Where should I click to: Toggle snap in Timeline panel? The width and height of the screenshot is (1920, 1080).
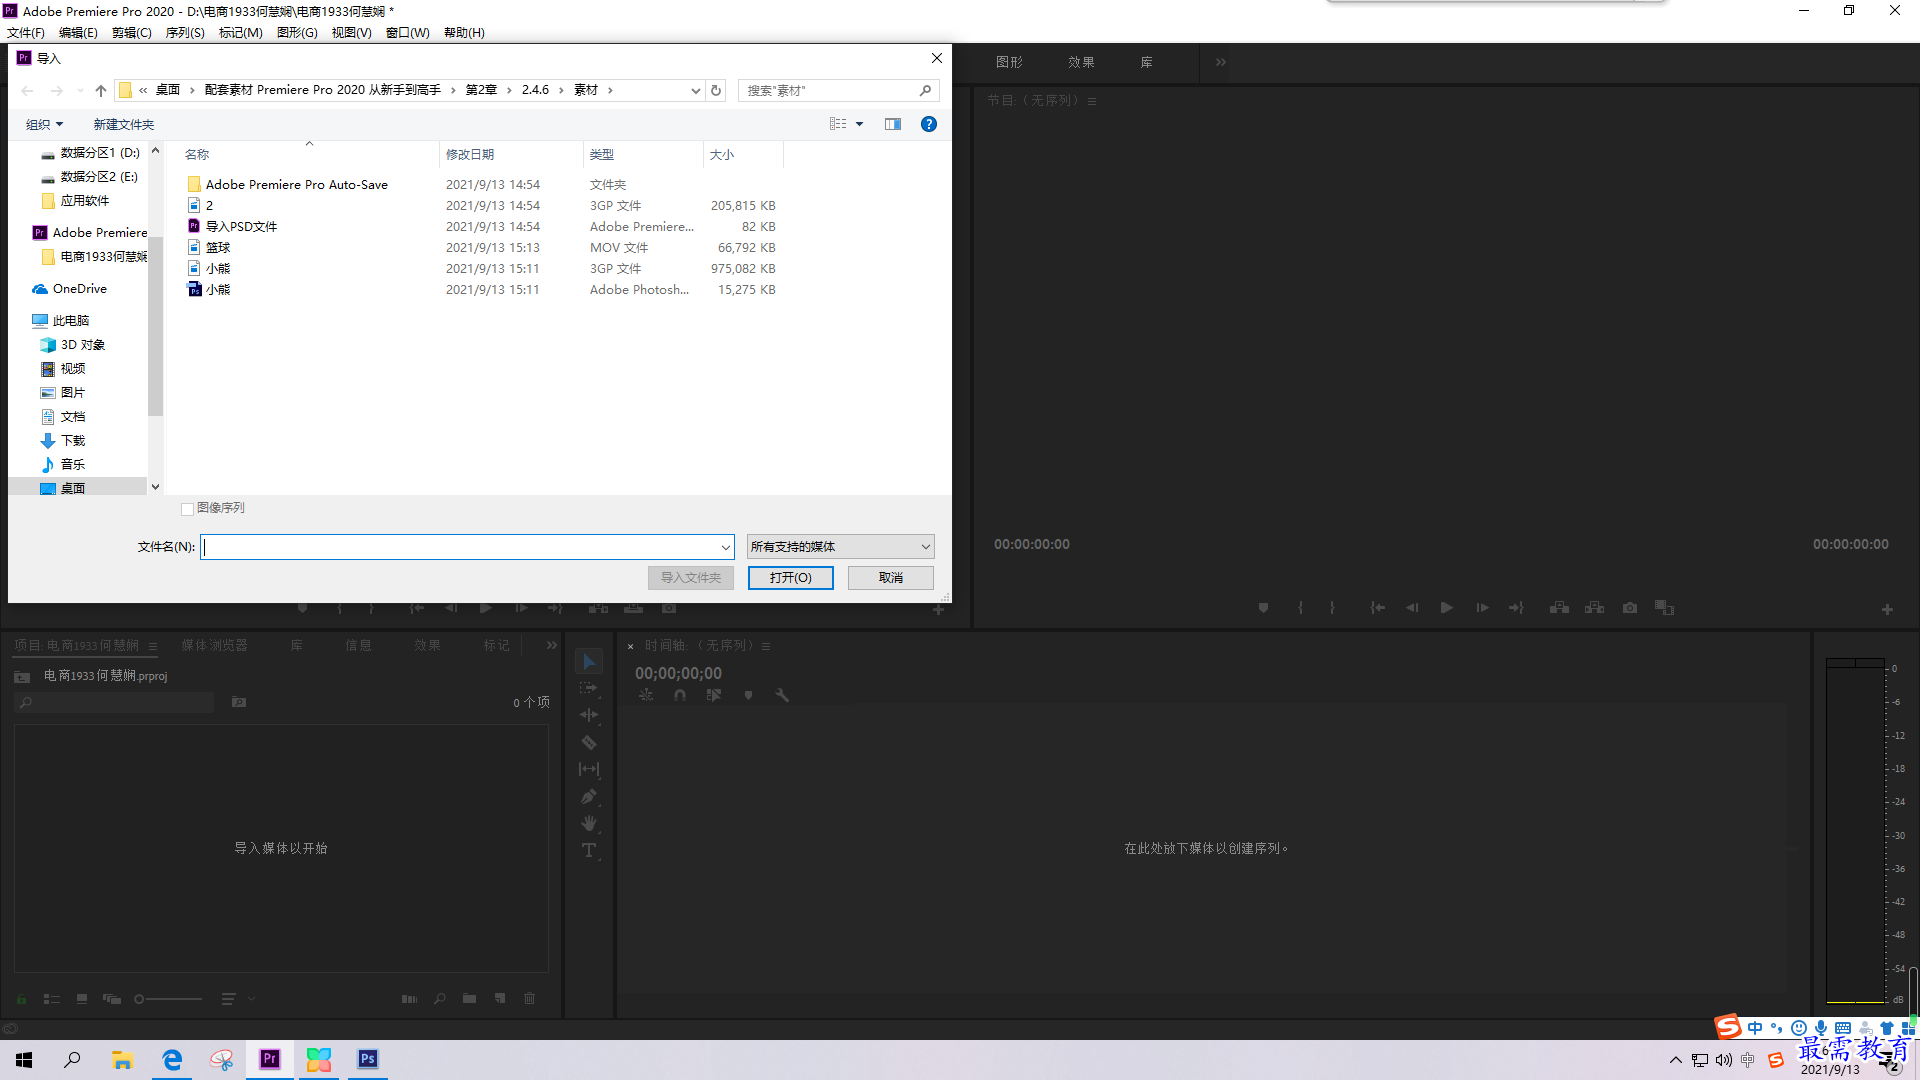coord(680,695)
